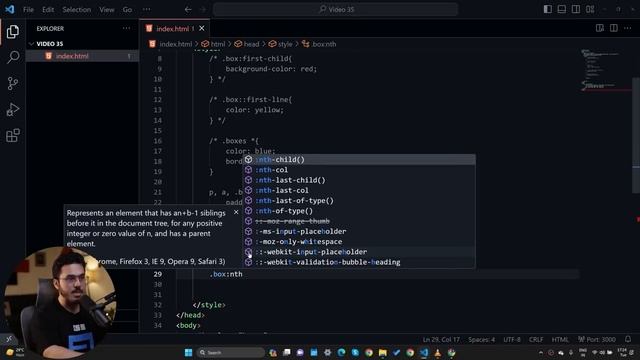Click Port: 3000 Live Server button
Viewport: 640px width, 360px height.
(x=597, y=340)
